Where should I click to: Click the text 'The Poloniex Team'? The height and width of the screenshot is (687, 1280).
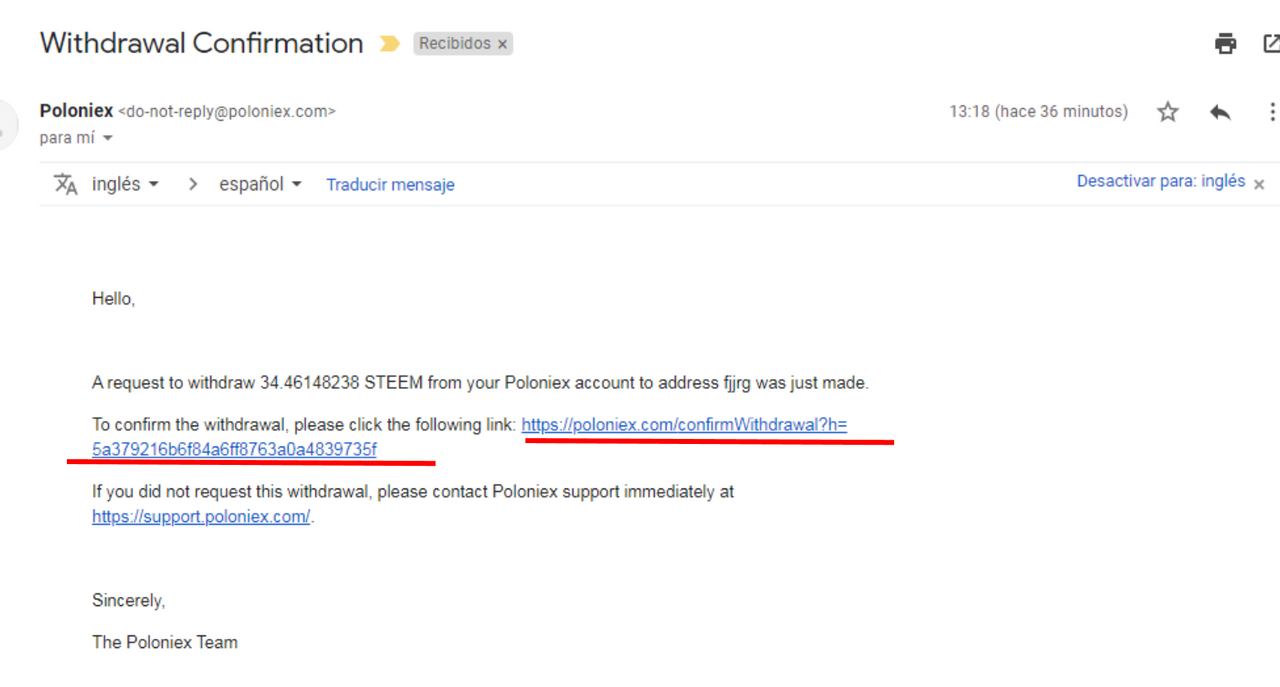165,642
